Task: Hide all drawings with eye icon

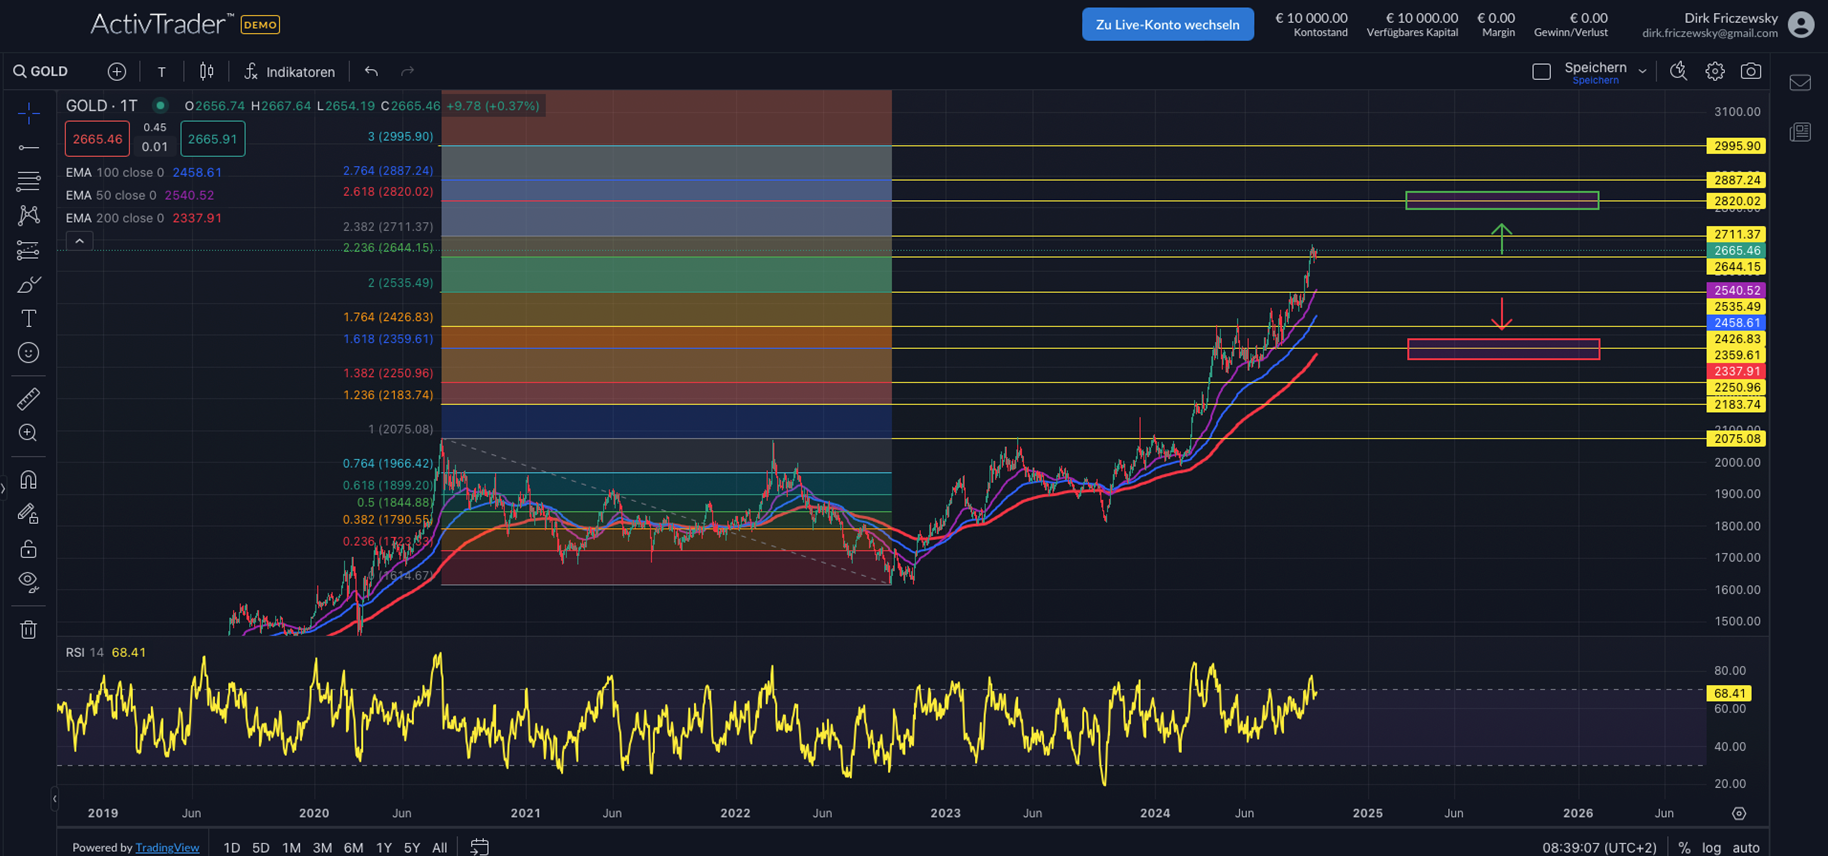Action: (x=28, y=582)
